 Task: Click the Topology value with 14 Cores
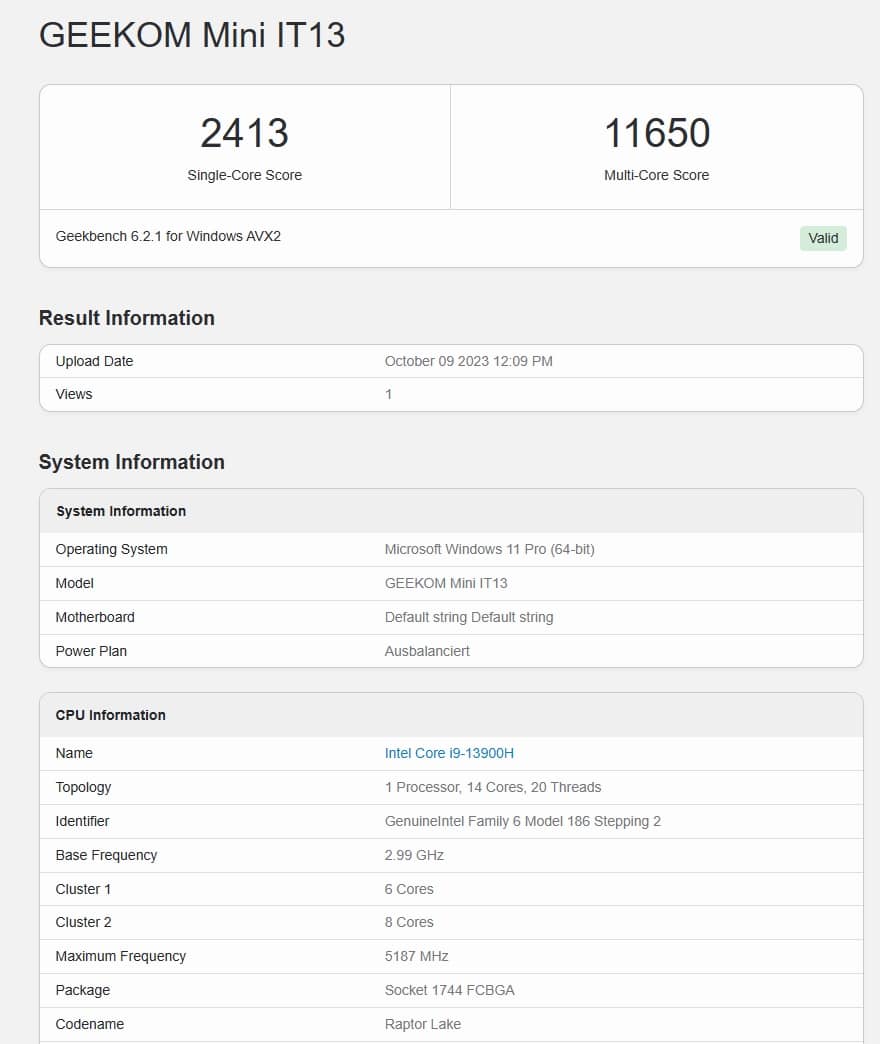click(493, 787)
